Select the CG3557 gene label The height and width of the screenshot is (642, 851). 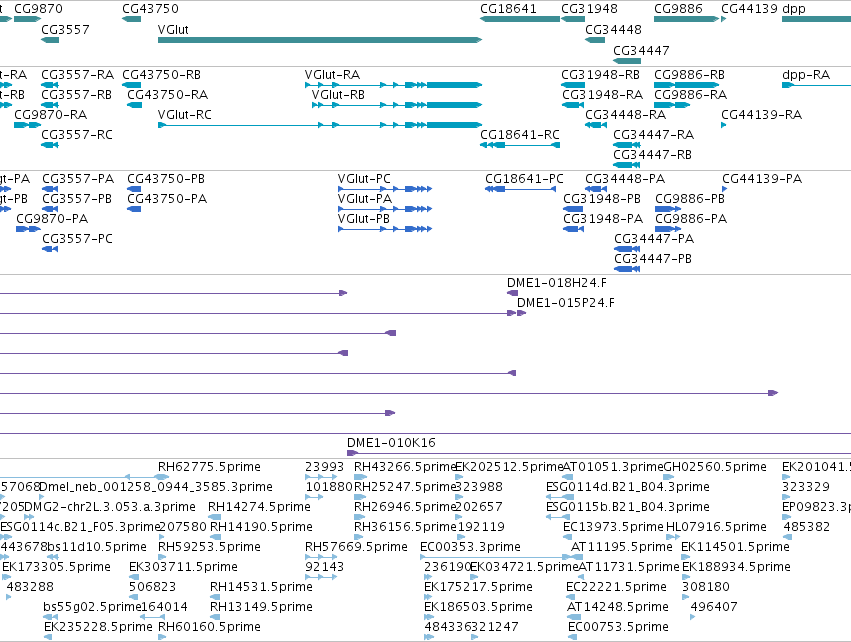tap(65, 29)
